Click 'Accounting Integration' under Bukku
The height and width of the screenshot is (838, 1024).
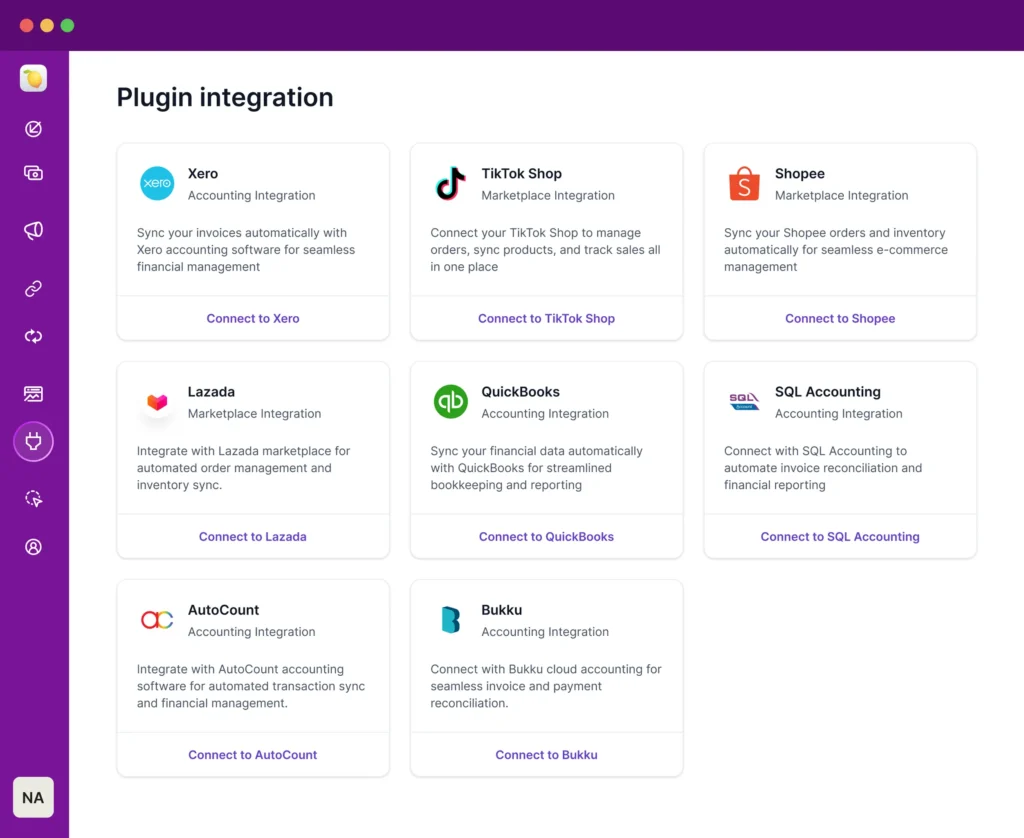[545, 632]
